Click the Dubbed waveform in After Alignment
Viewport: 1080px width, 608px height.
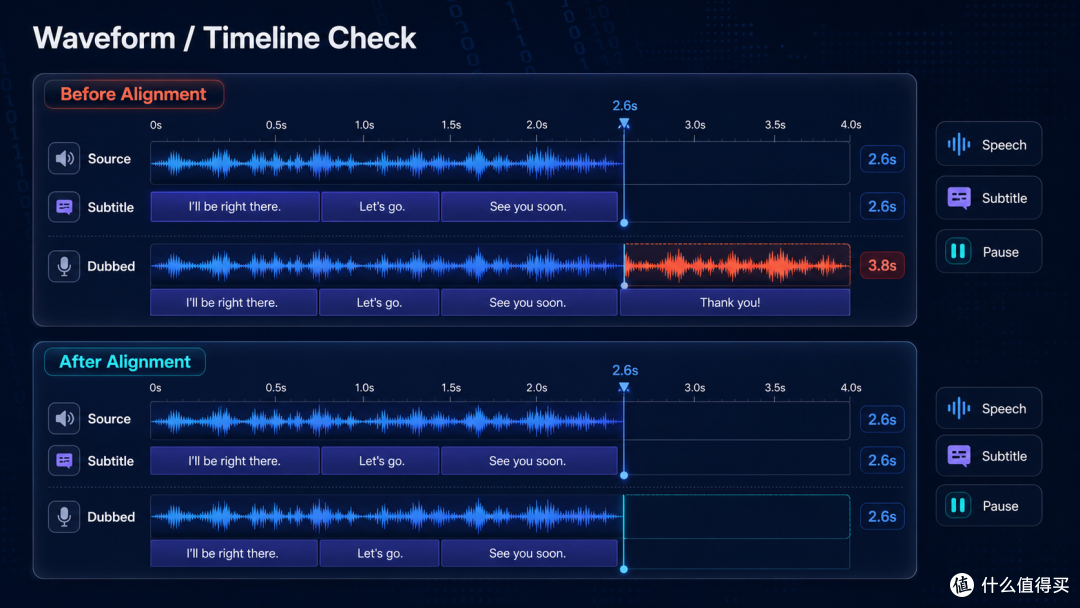387,516
